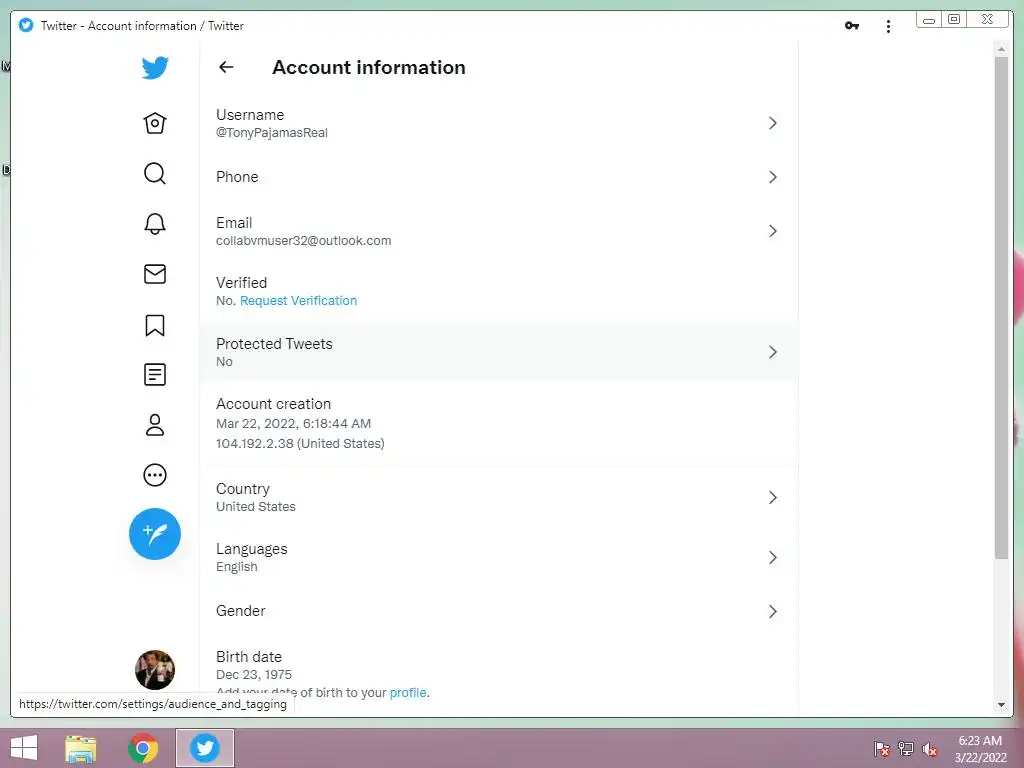Click the Birth date label
The image size is (1024, 768).
coord(249,657)
